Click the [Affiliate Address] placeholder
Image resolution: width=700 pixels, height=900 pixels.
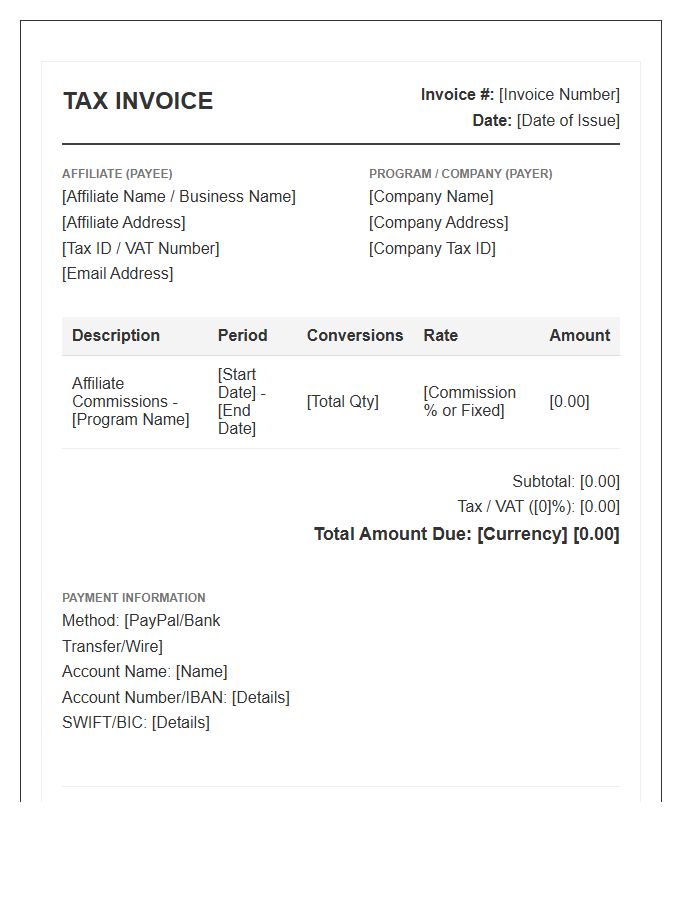tap(124, 223)
